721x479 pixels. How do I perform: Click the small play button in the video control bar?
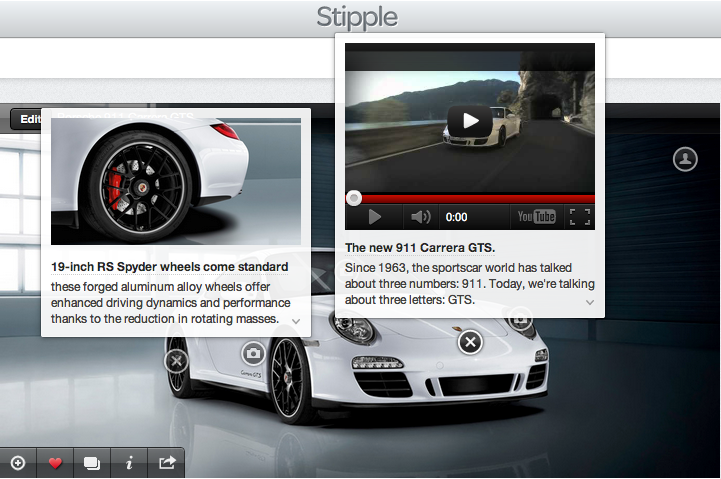click(375, 217)
